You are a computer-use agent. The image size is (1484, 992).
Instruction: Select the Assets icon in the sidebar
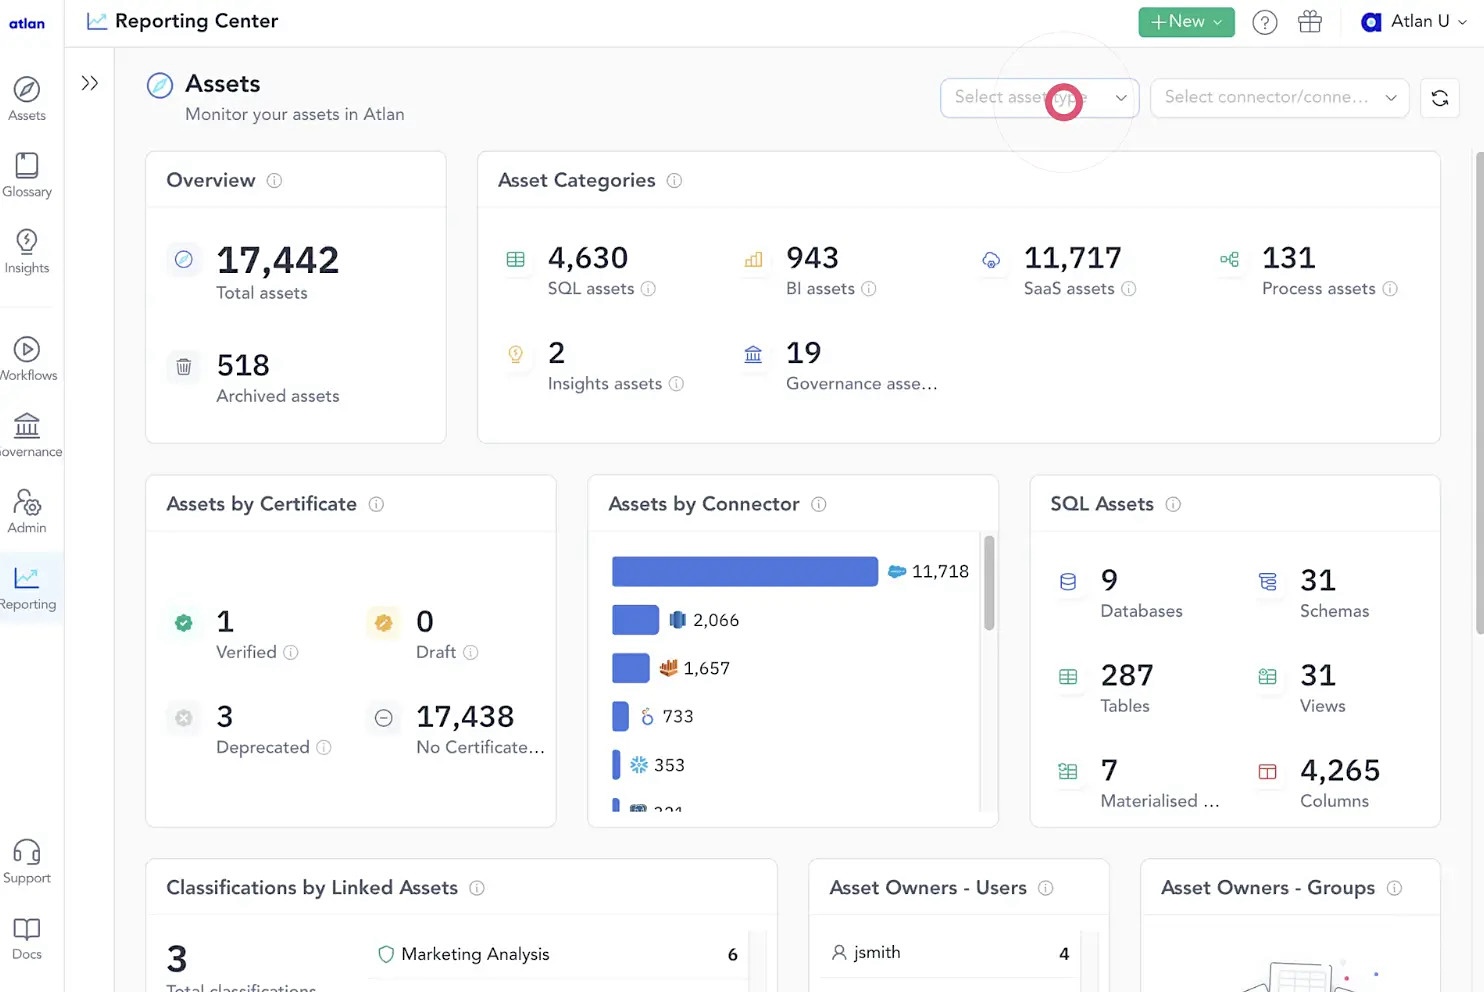(27, 88)
